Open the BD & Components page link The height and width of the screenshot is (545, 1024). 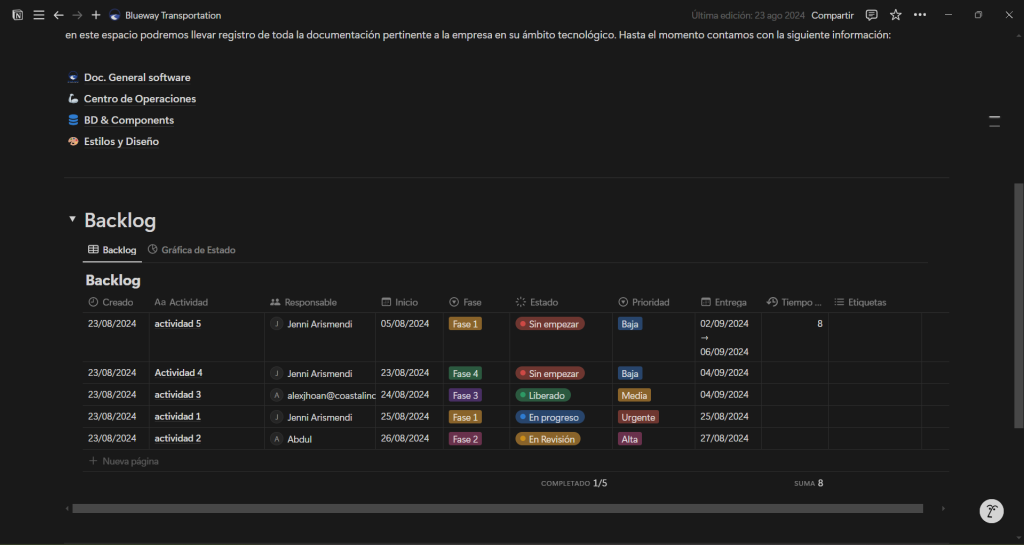[x=128, y=120]
